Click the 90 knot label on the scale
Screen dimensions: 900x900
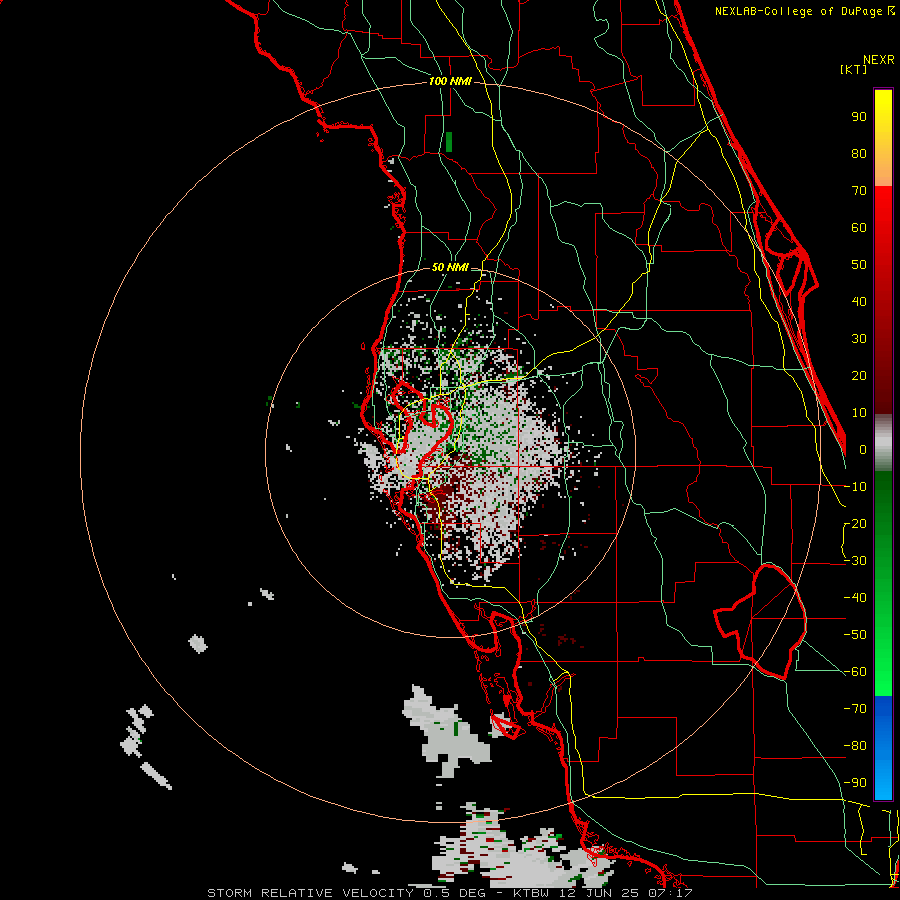click(859, 117)
